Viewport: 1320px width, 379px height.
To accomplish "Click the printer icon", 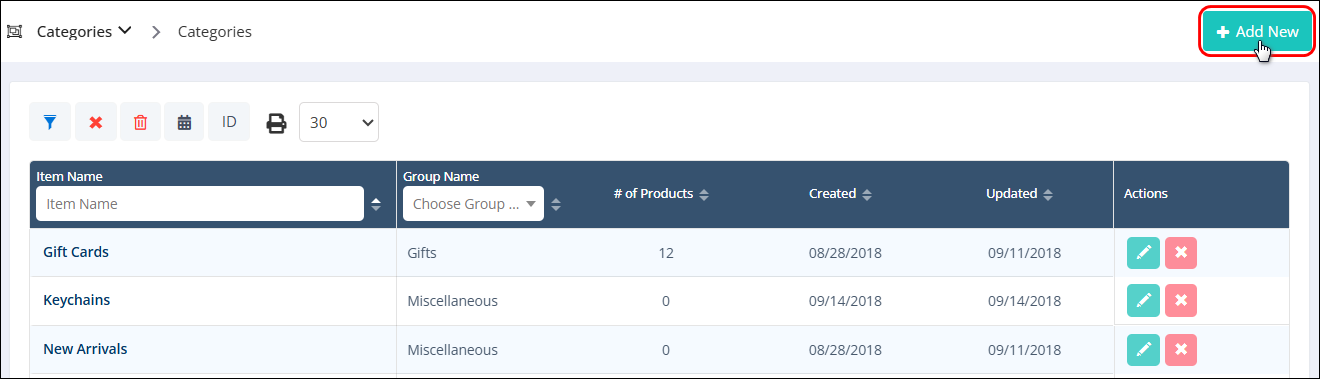I will tap(276, 123).
